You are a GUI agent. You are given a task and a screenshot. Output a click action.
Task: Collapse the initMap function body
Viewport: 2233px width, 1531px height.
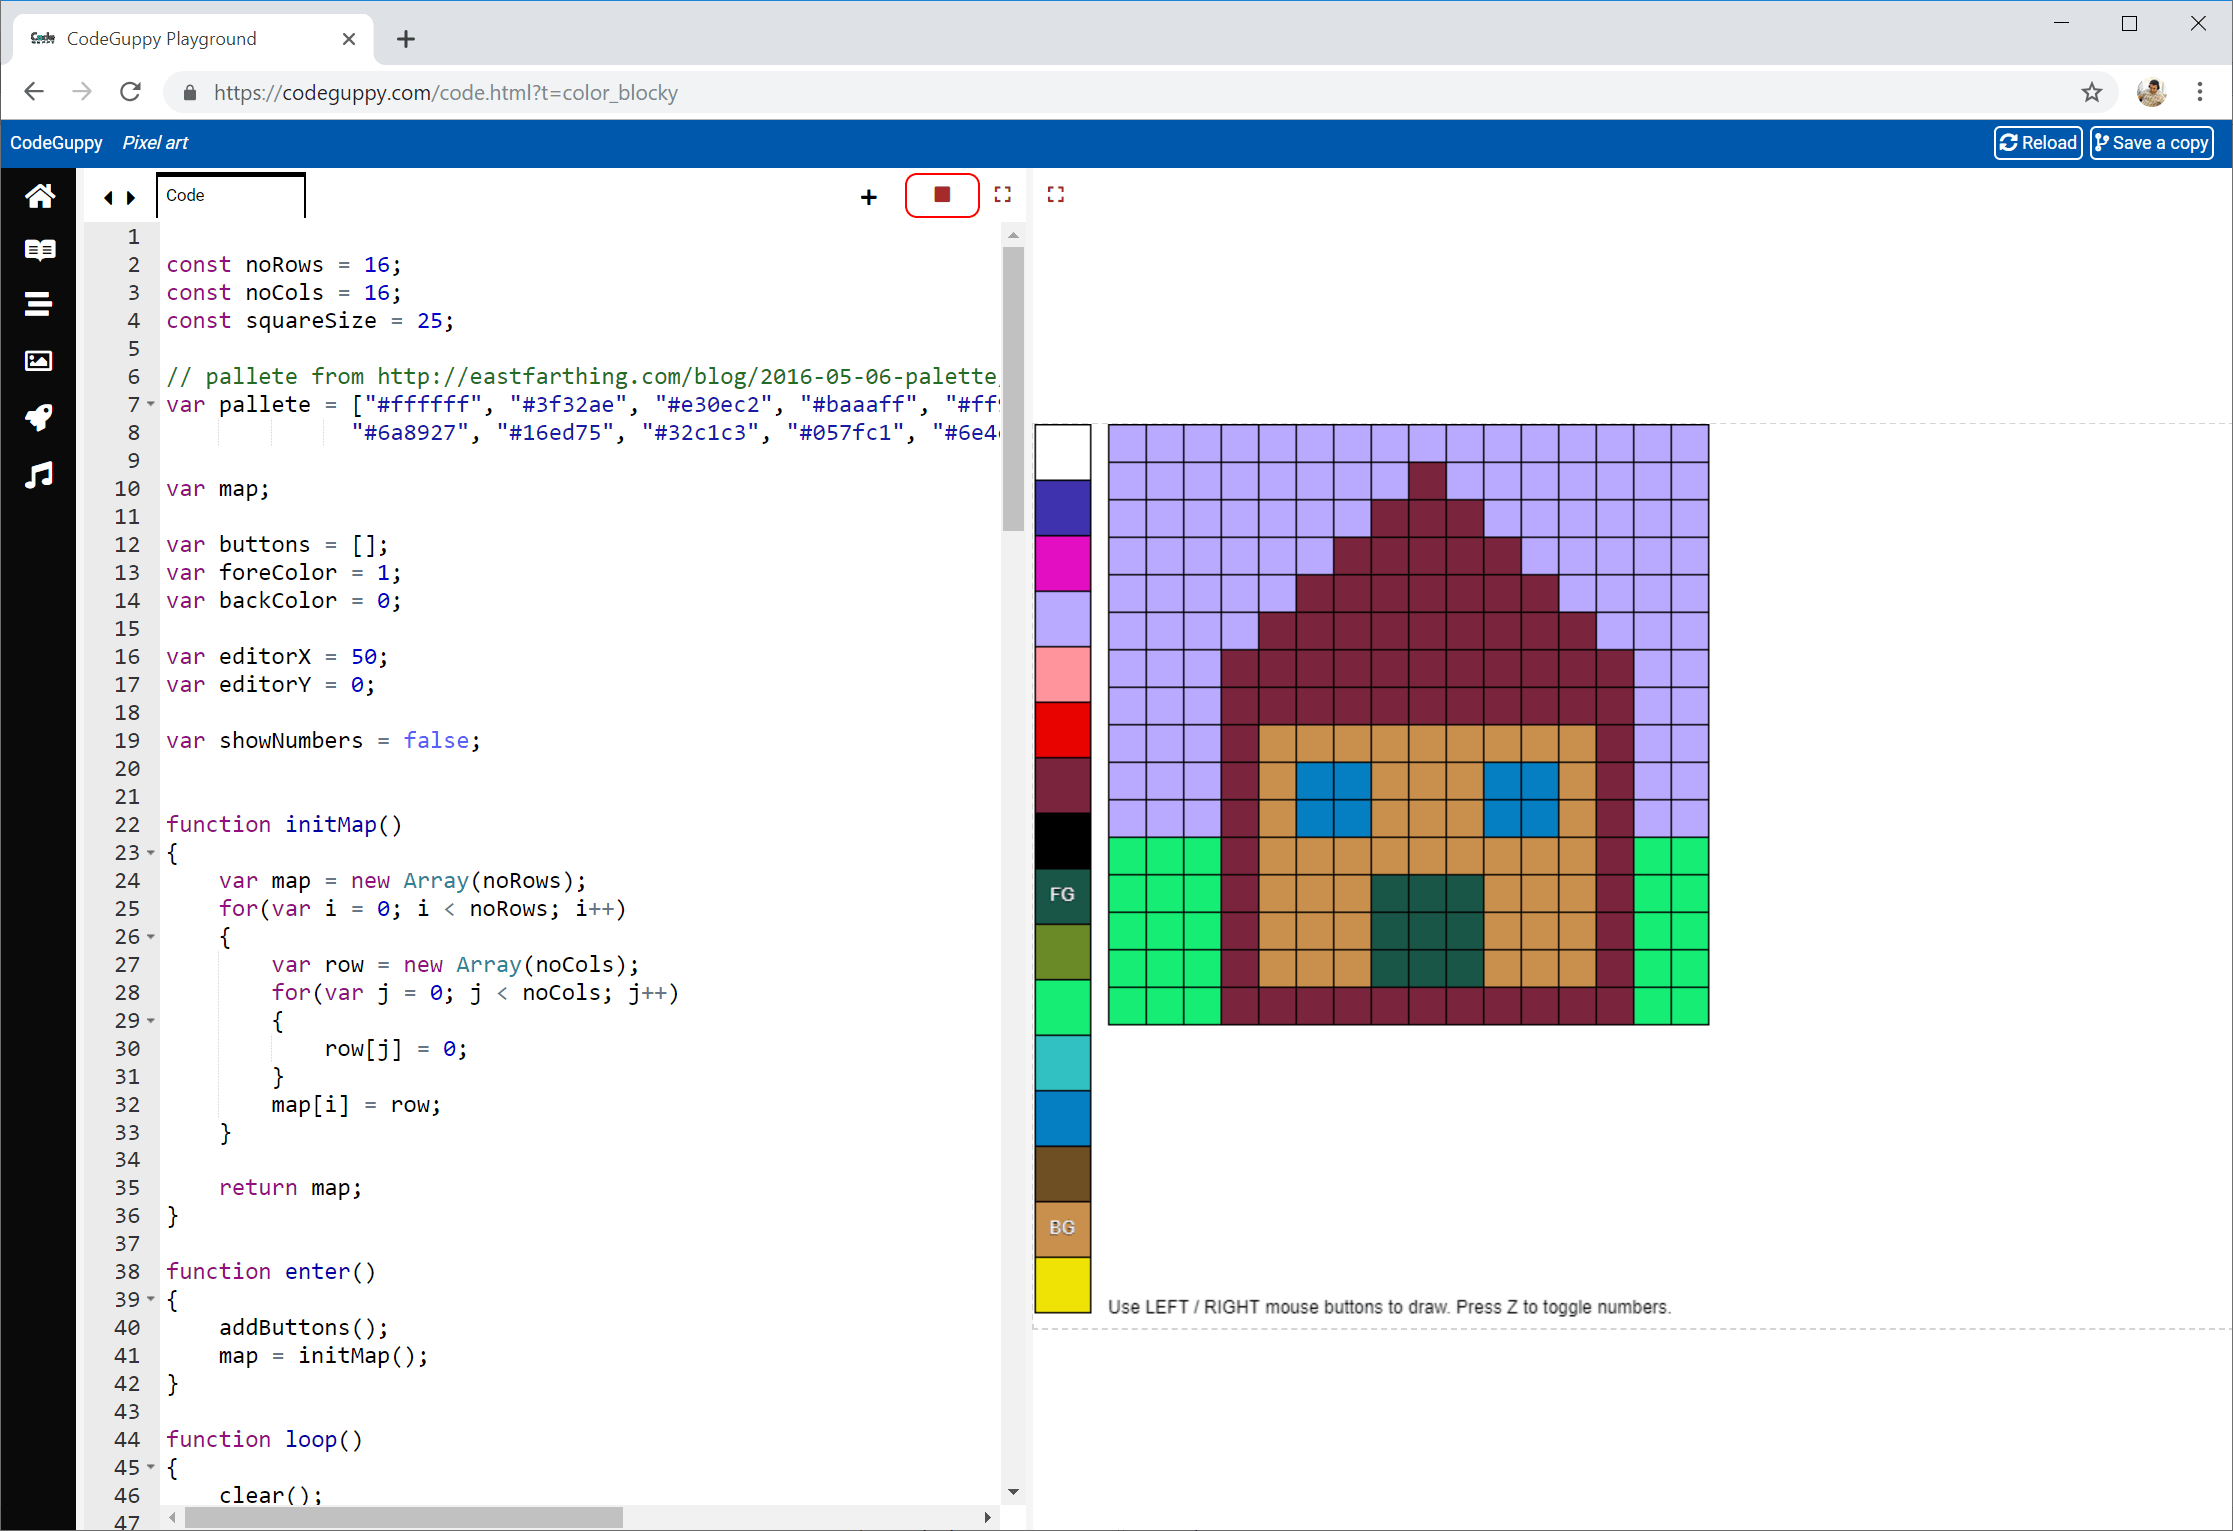click(150, 853)
